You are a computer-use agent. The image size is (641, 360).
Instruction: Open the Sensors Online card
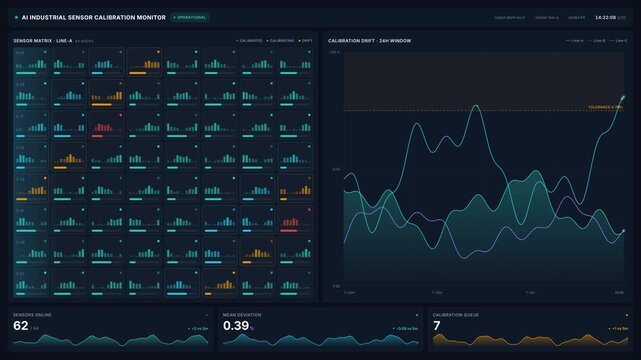(111, 330)
